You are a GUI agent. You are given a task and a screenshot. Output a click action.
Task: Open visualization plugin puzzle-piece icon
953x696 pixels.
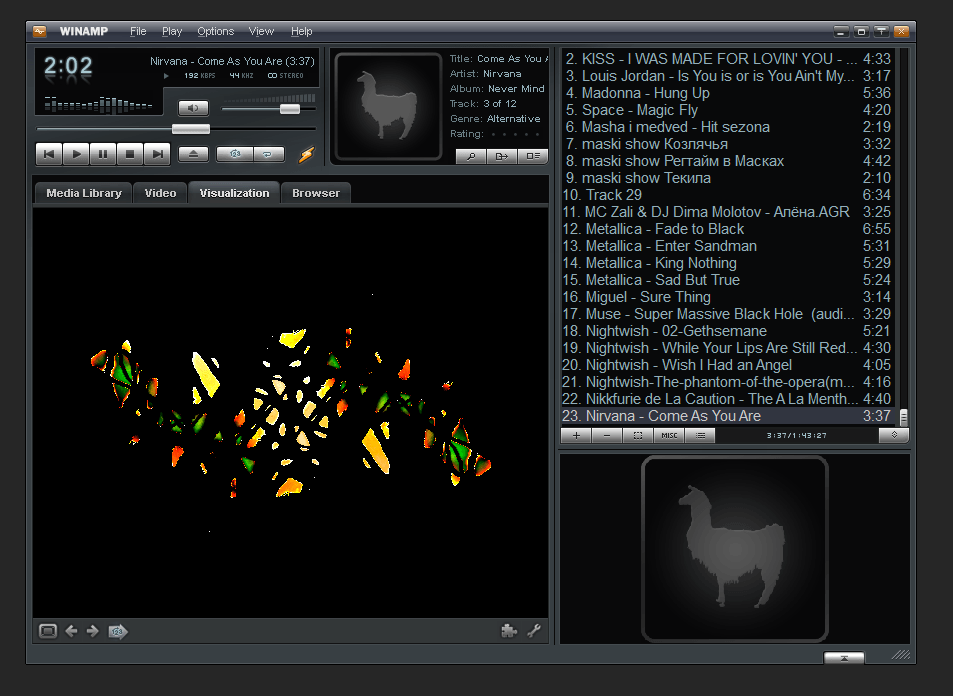tap(509, 631)
